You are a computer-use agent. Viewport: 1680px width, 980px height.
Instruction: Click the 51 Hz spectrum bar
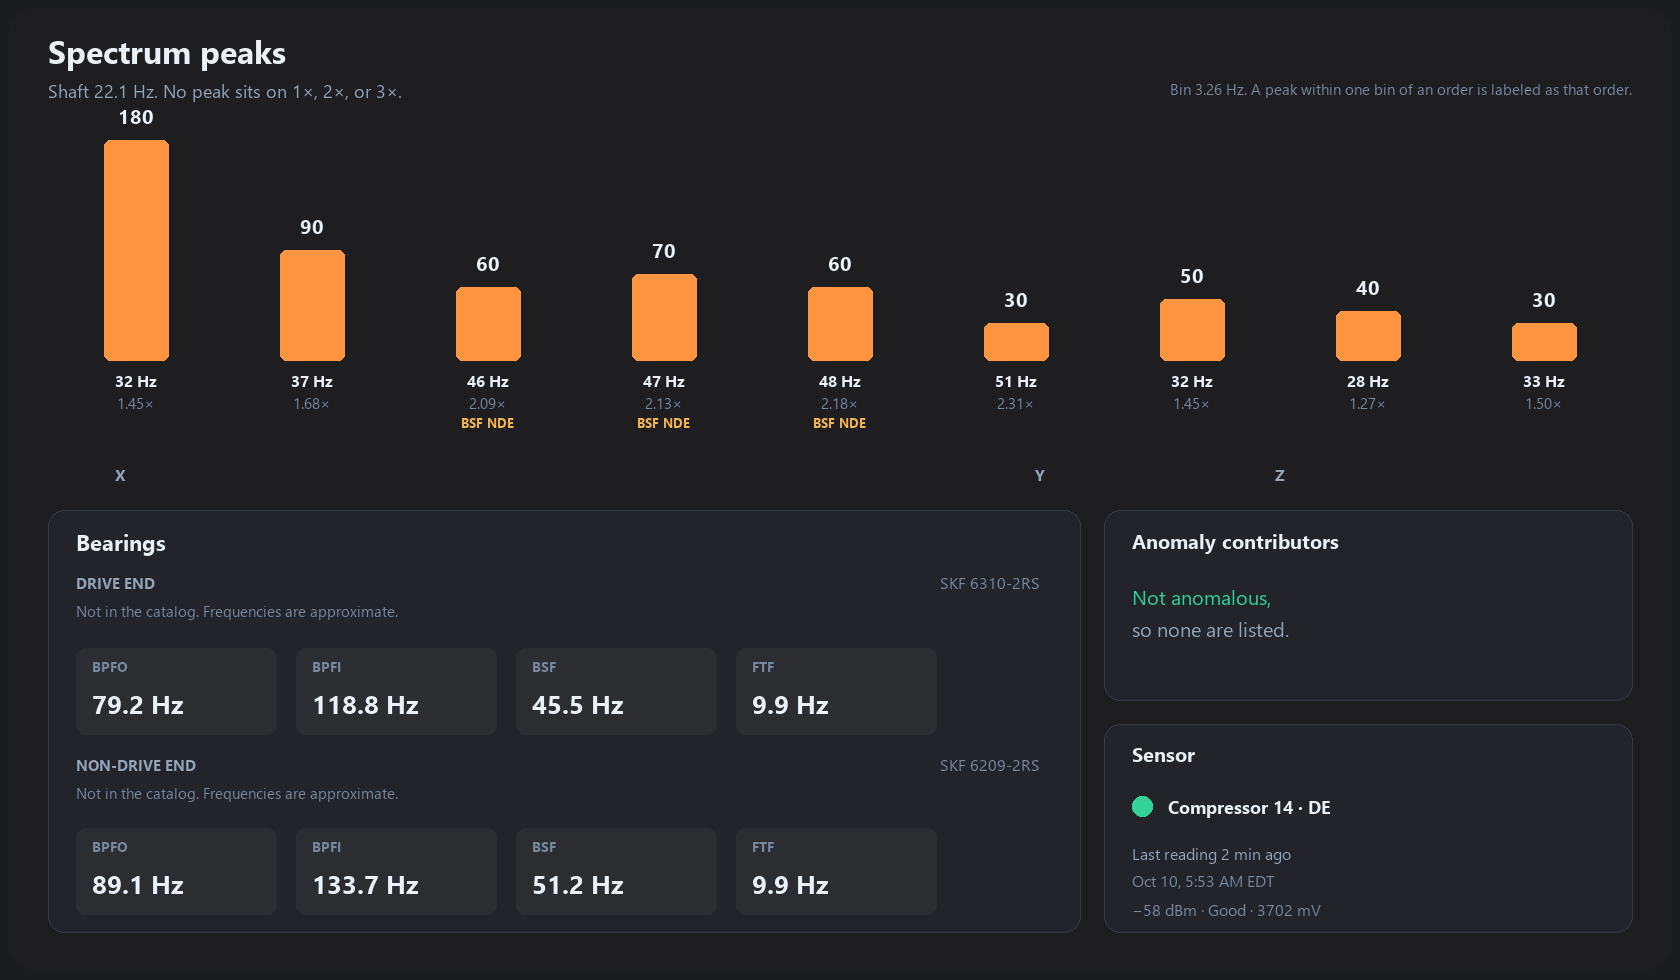tap(1016, 342)
